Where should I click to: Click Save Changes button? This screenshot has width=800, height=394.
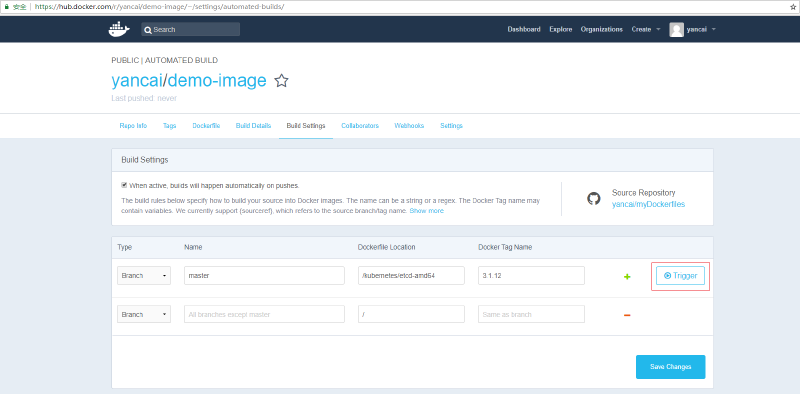[x=670, y=367]
